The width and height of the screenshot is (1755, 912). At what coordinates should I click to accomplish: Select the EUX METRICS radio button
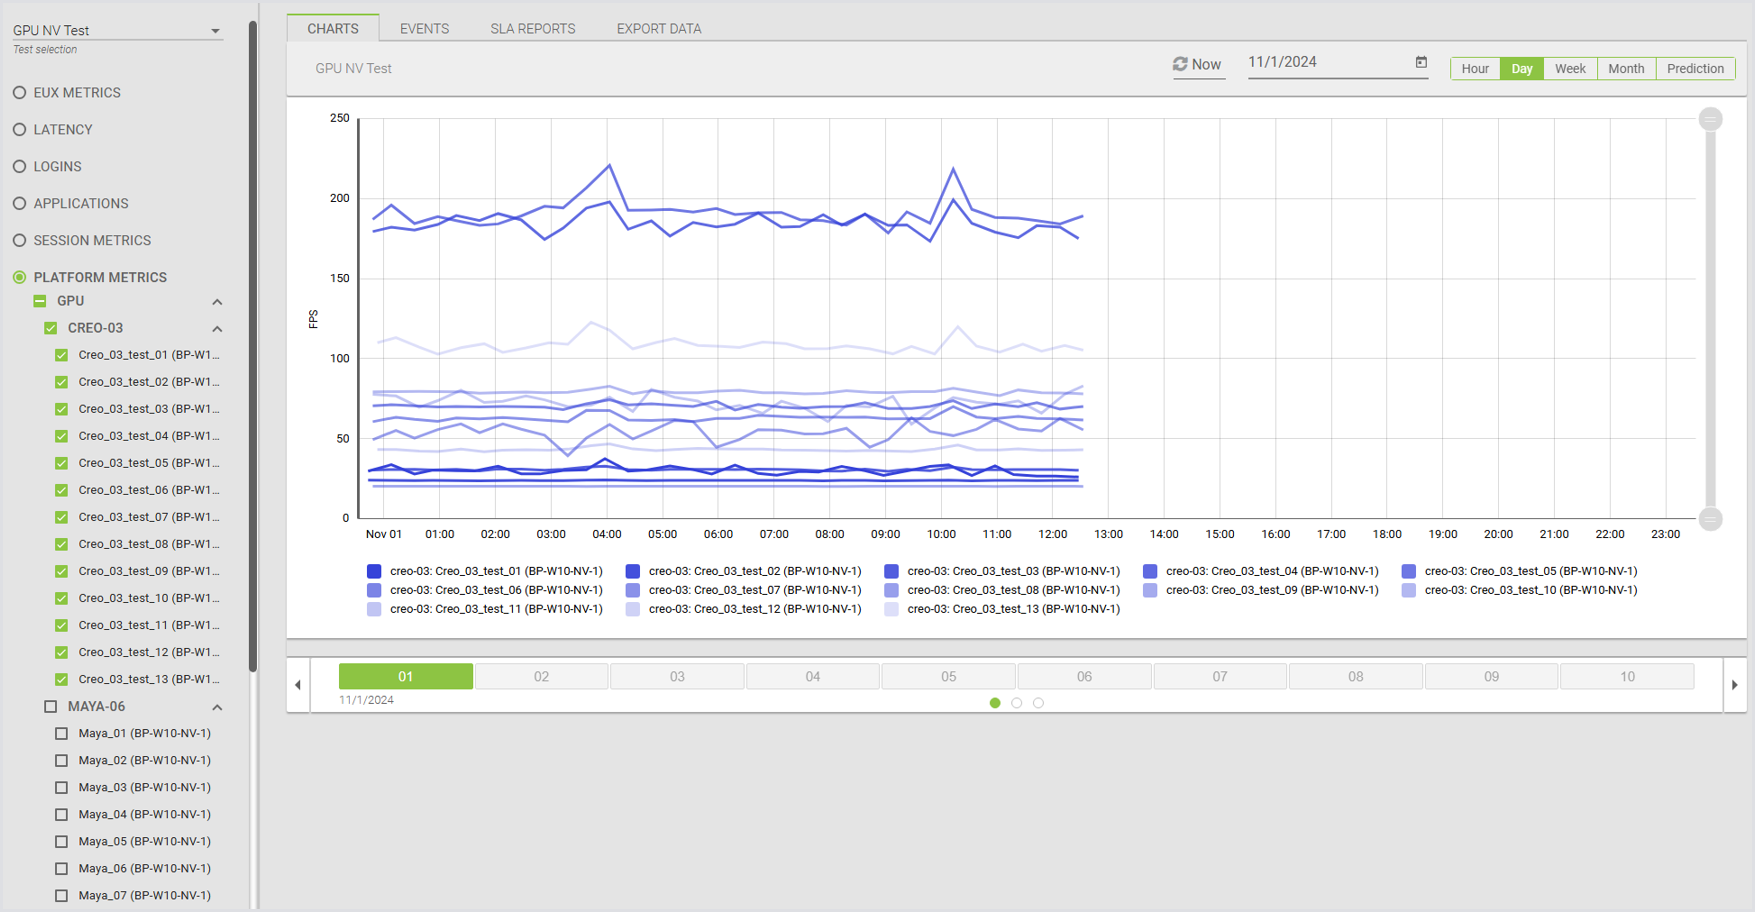pyautogui.click(x=19, y=92)
